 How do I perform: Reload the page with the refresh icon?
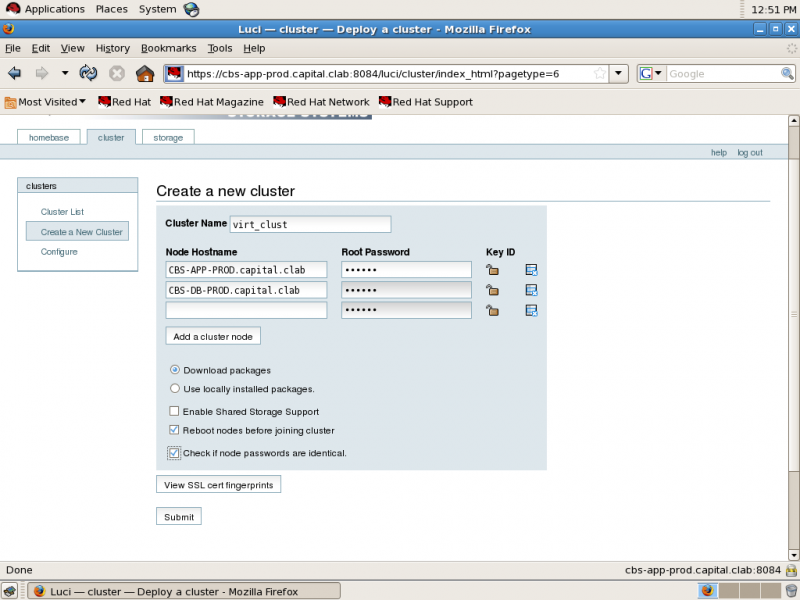(x=88, y=73)
